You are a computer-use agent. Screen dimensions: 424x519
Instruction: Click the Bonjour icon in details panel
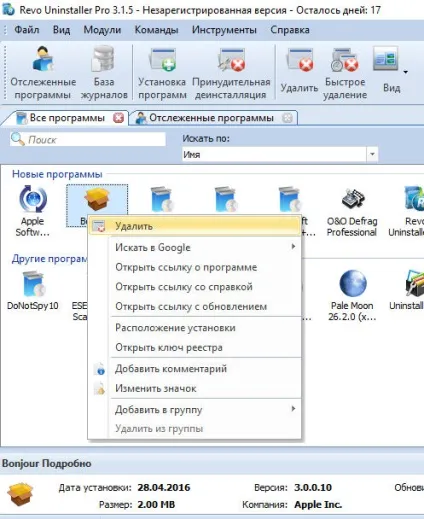[x=20, y=494]
